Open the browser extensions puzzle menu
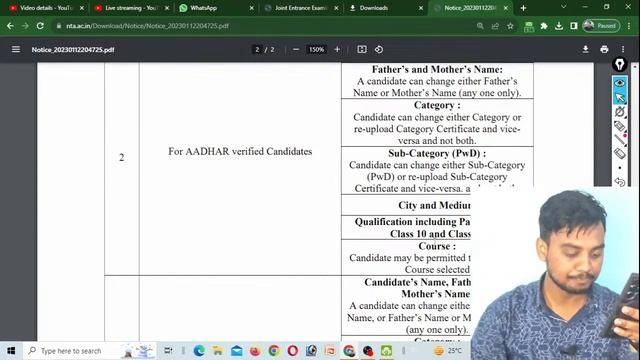Screen dimensions: 640x360 coord(544,26)
